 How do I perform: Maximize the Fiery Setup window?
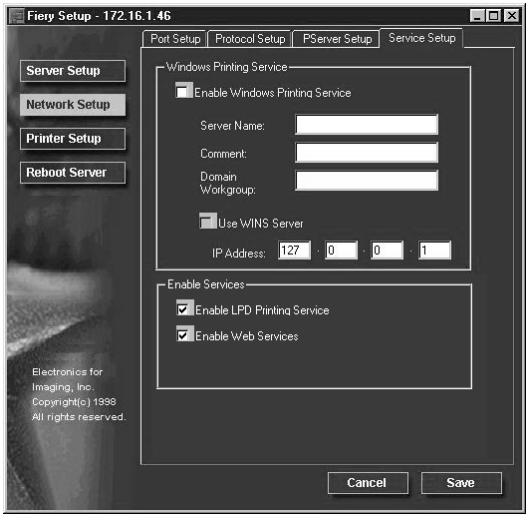pyautogui.click(x=493, y=16)
